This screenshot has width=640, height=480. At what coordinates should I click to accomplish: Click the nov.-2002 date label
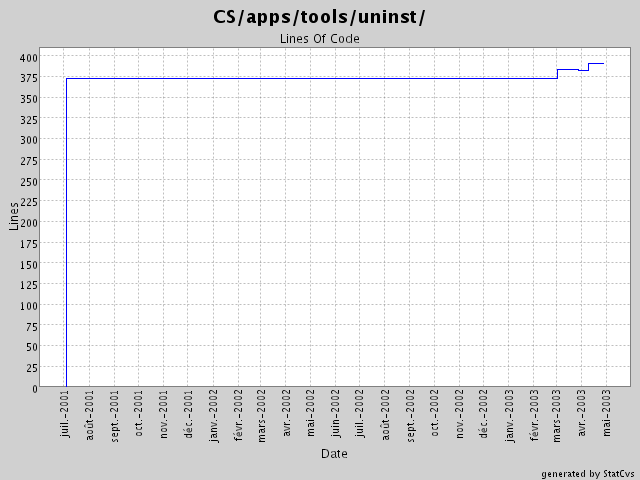tap(460, 414)
